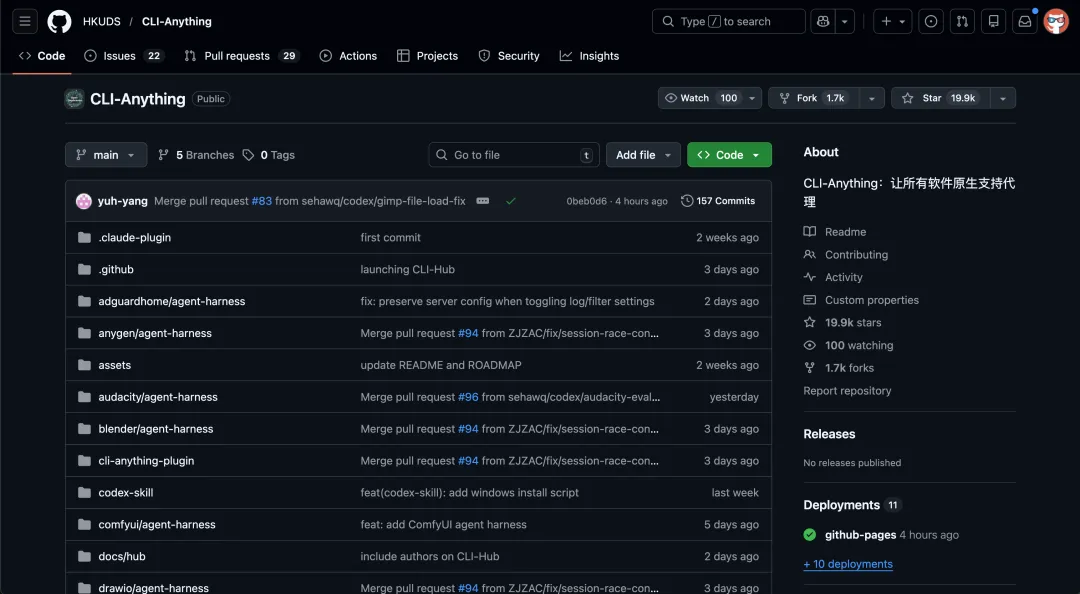This screenshot has width=1080, height=594.
Task: Click the Type / to search field
Action: coord(729,21)
